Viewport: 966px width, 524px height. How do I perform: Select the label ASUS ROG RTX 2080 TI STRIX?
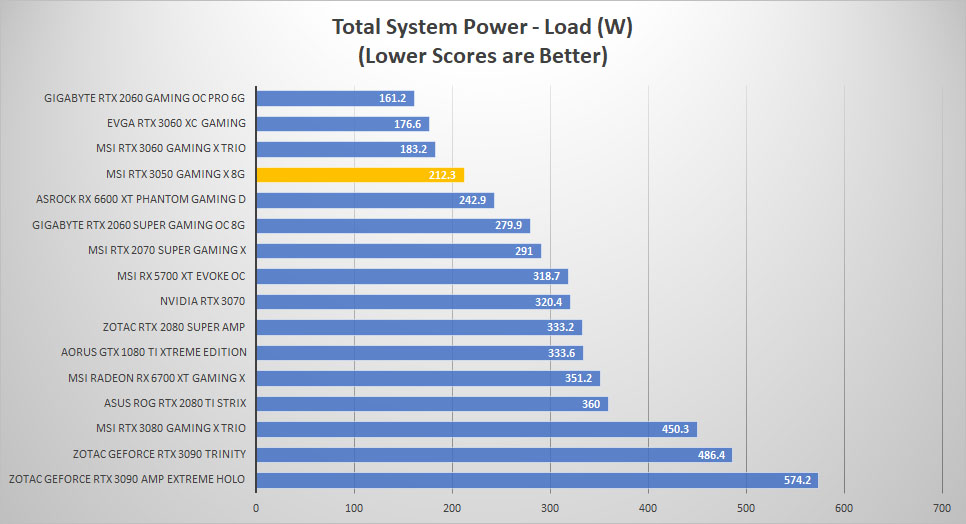(175, 403)
